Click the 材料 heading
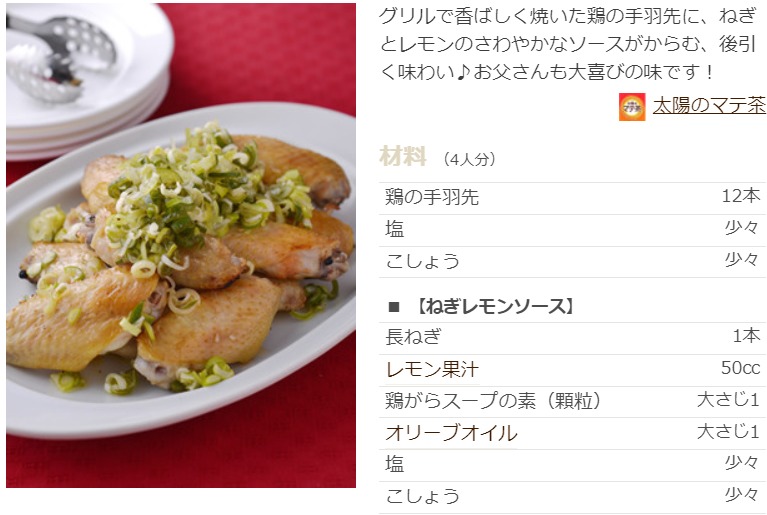The image size is (767, 515). [x=403, y=157]
